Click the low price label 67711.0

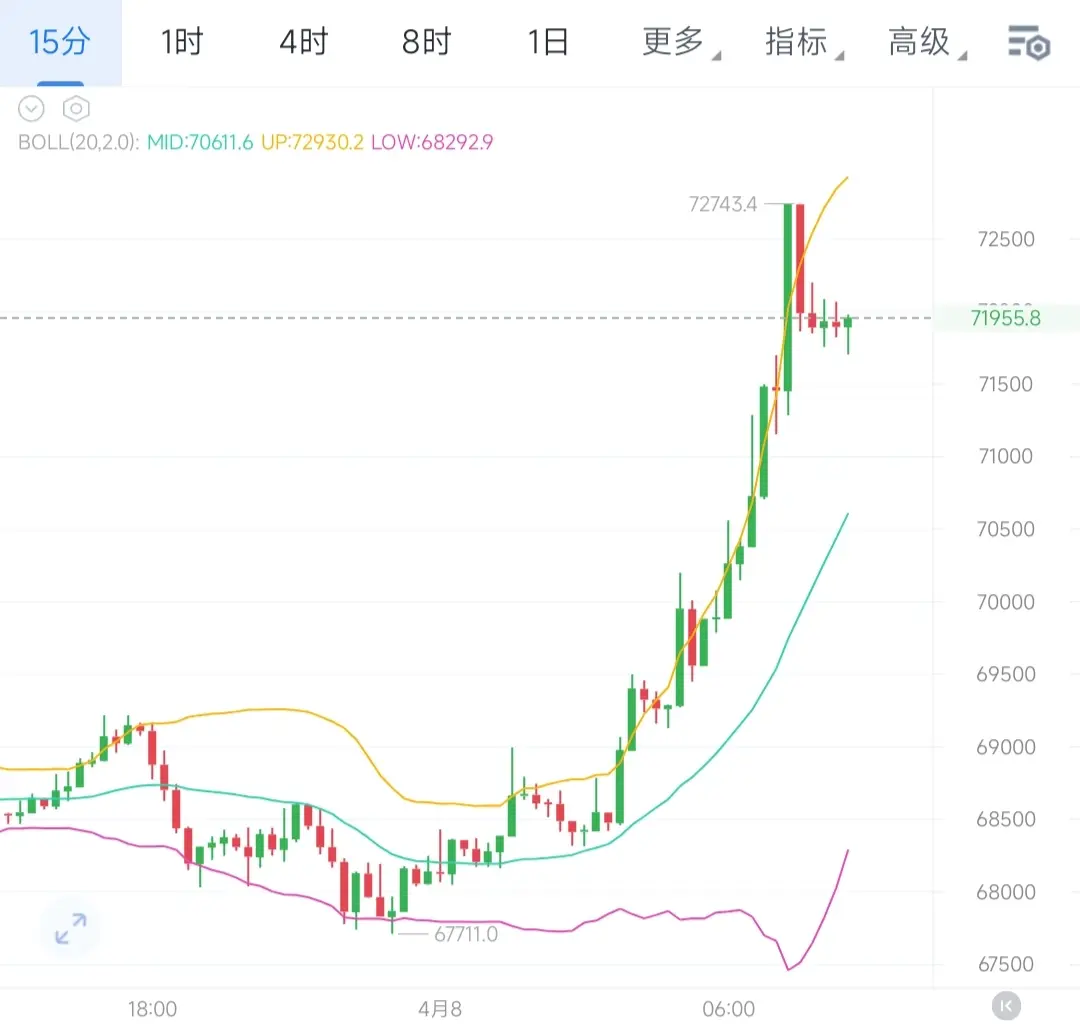click(466, 935)
